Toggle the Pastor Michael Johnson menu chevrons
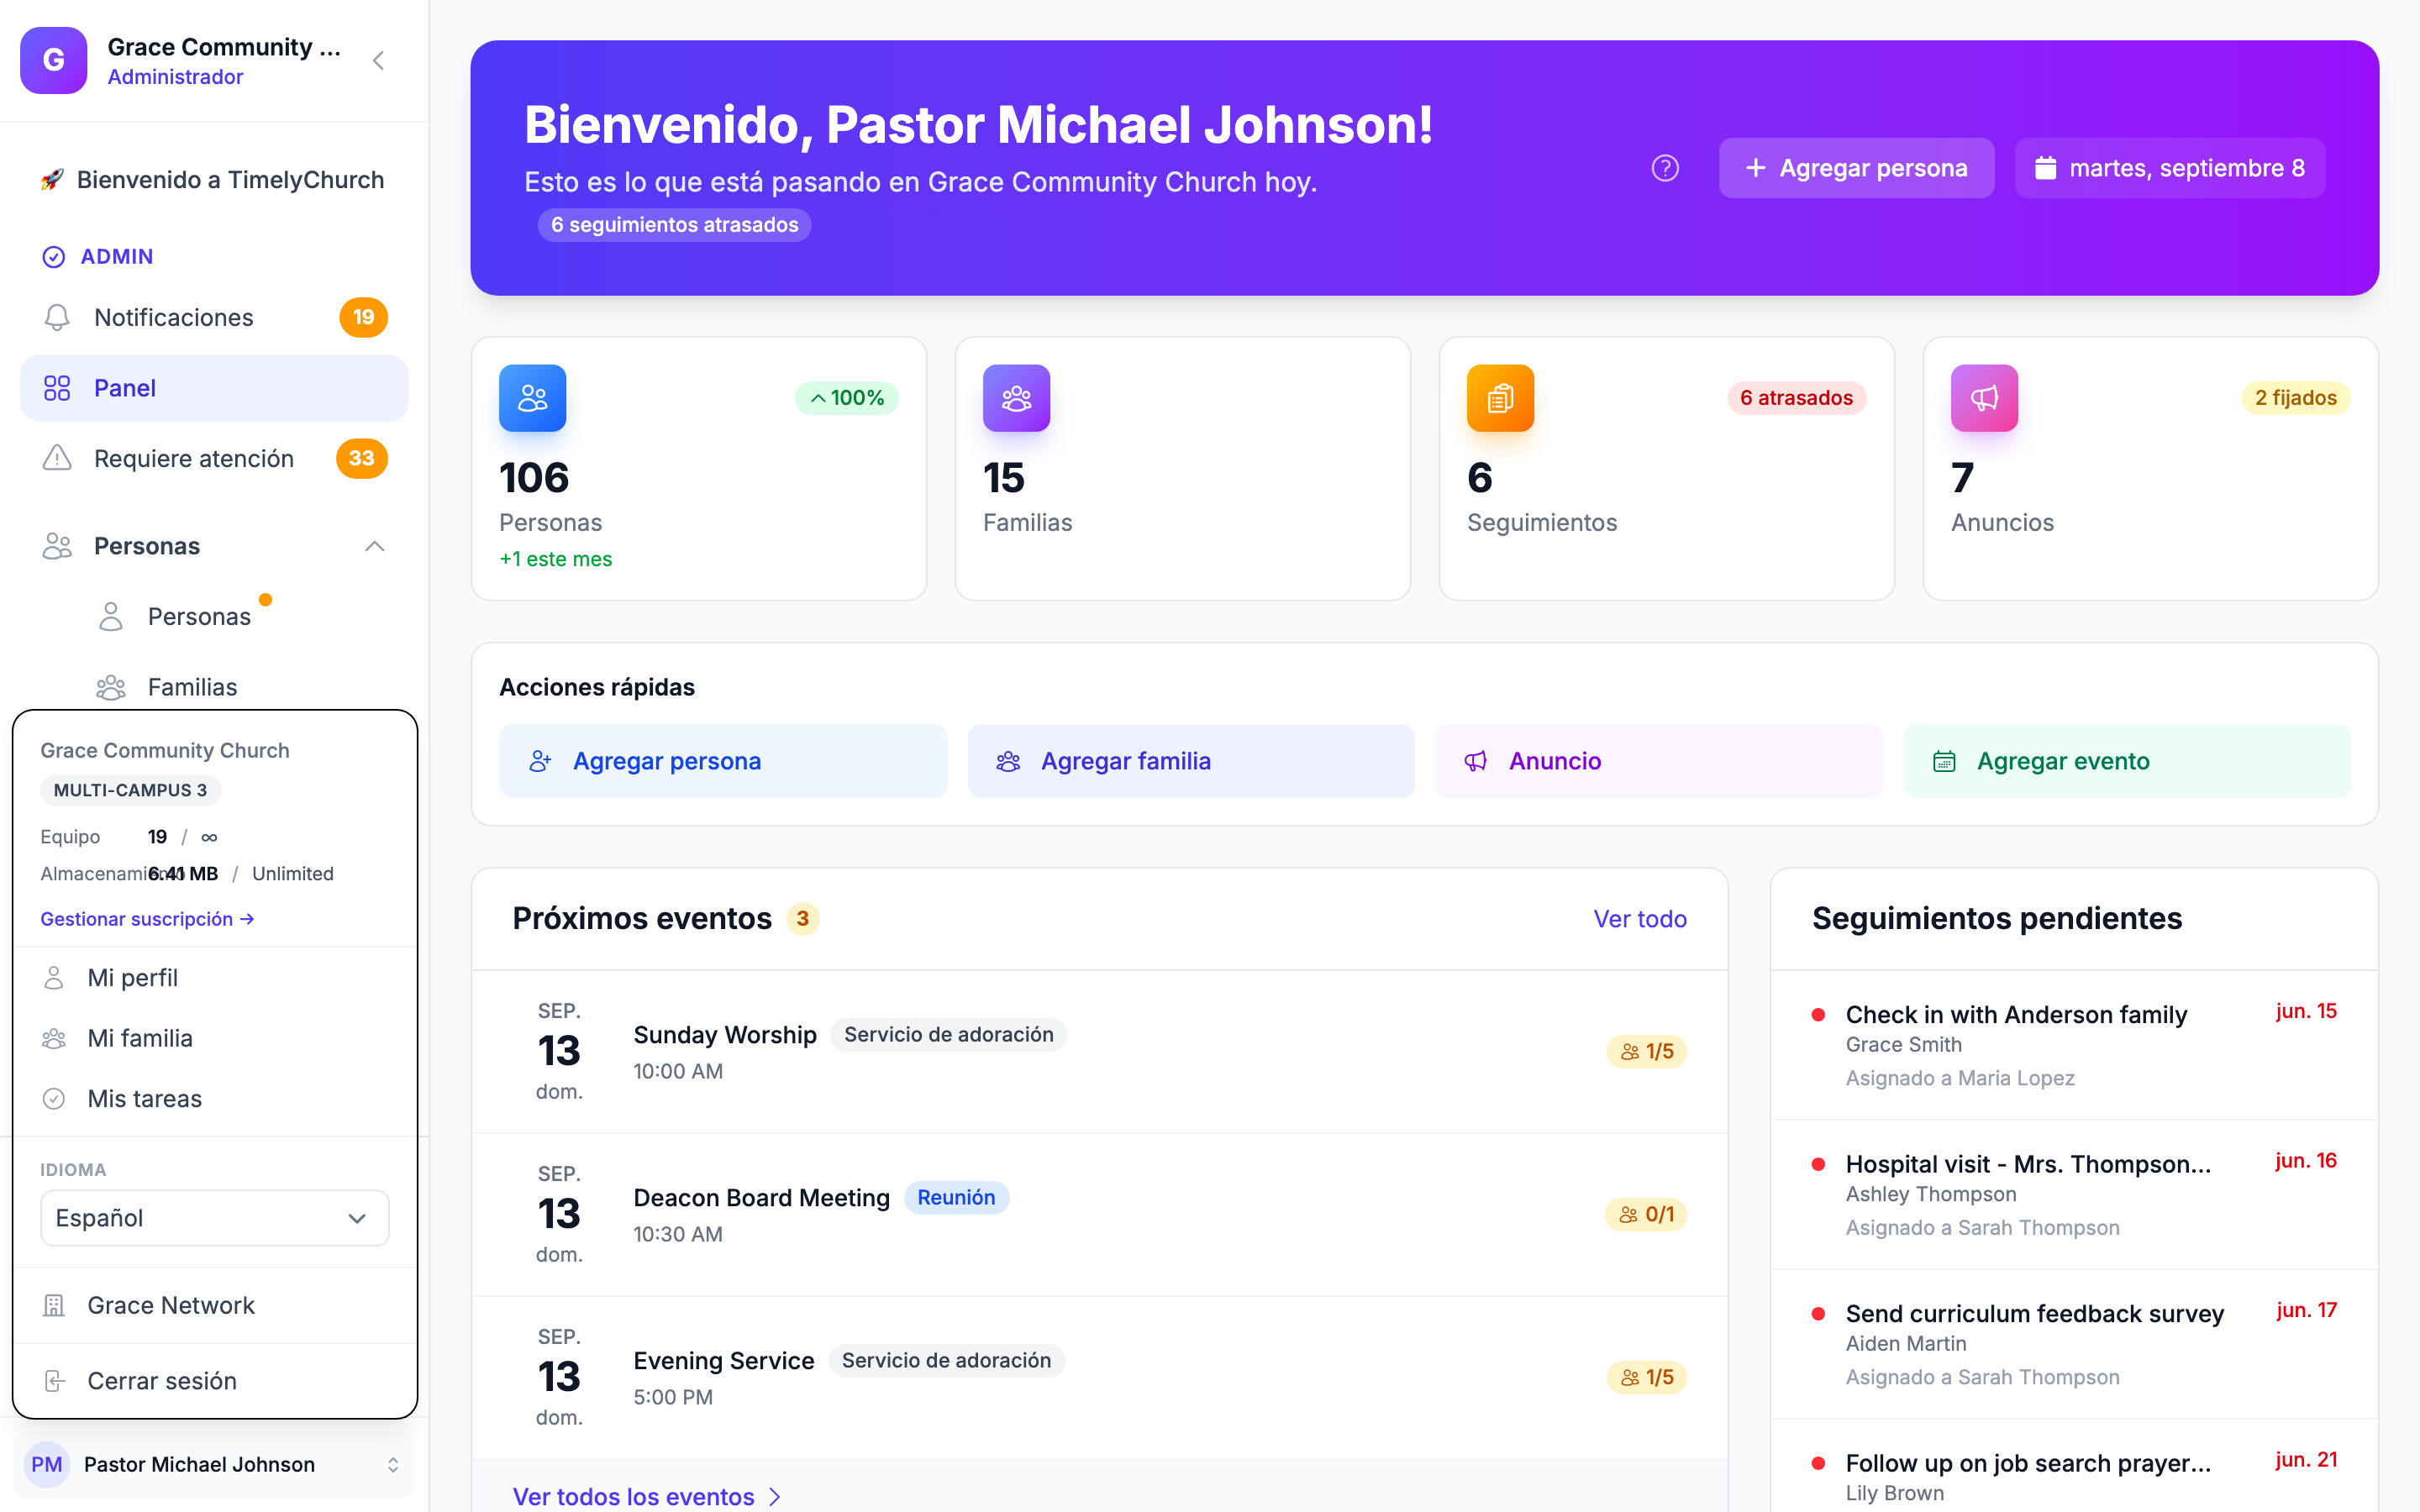The width and height of the screenshot is (2420, 1512). pos(393,1464)
